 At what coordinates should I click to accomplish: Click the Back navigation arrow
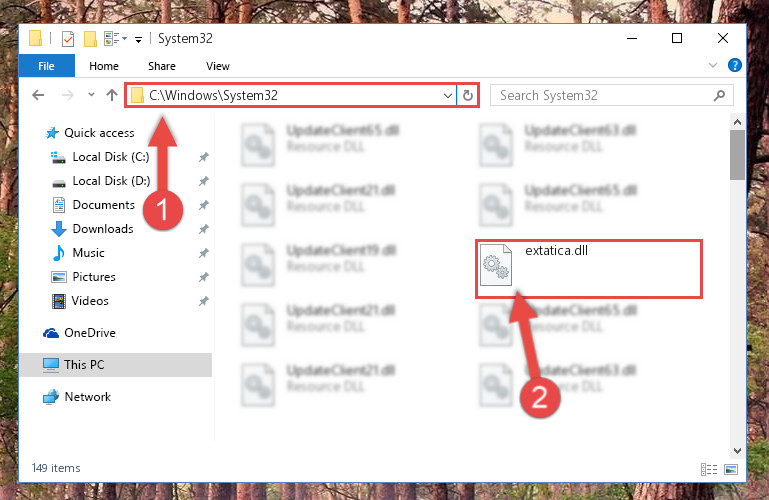(38, 95)
